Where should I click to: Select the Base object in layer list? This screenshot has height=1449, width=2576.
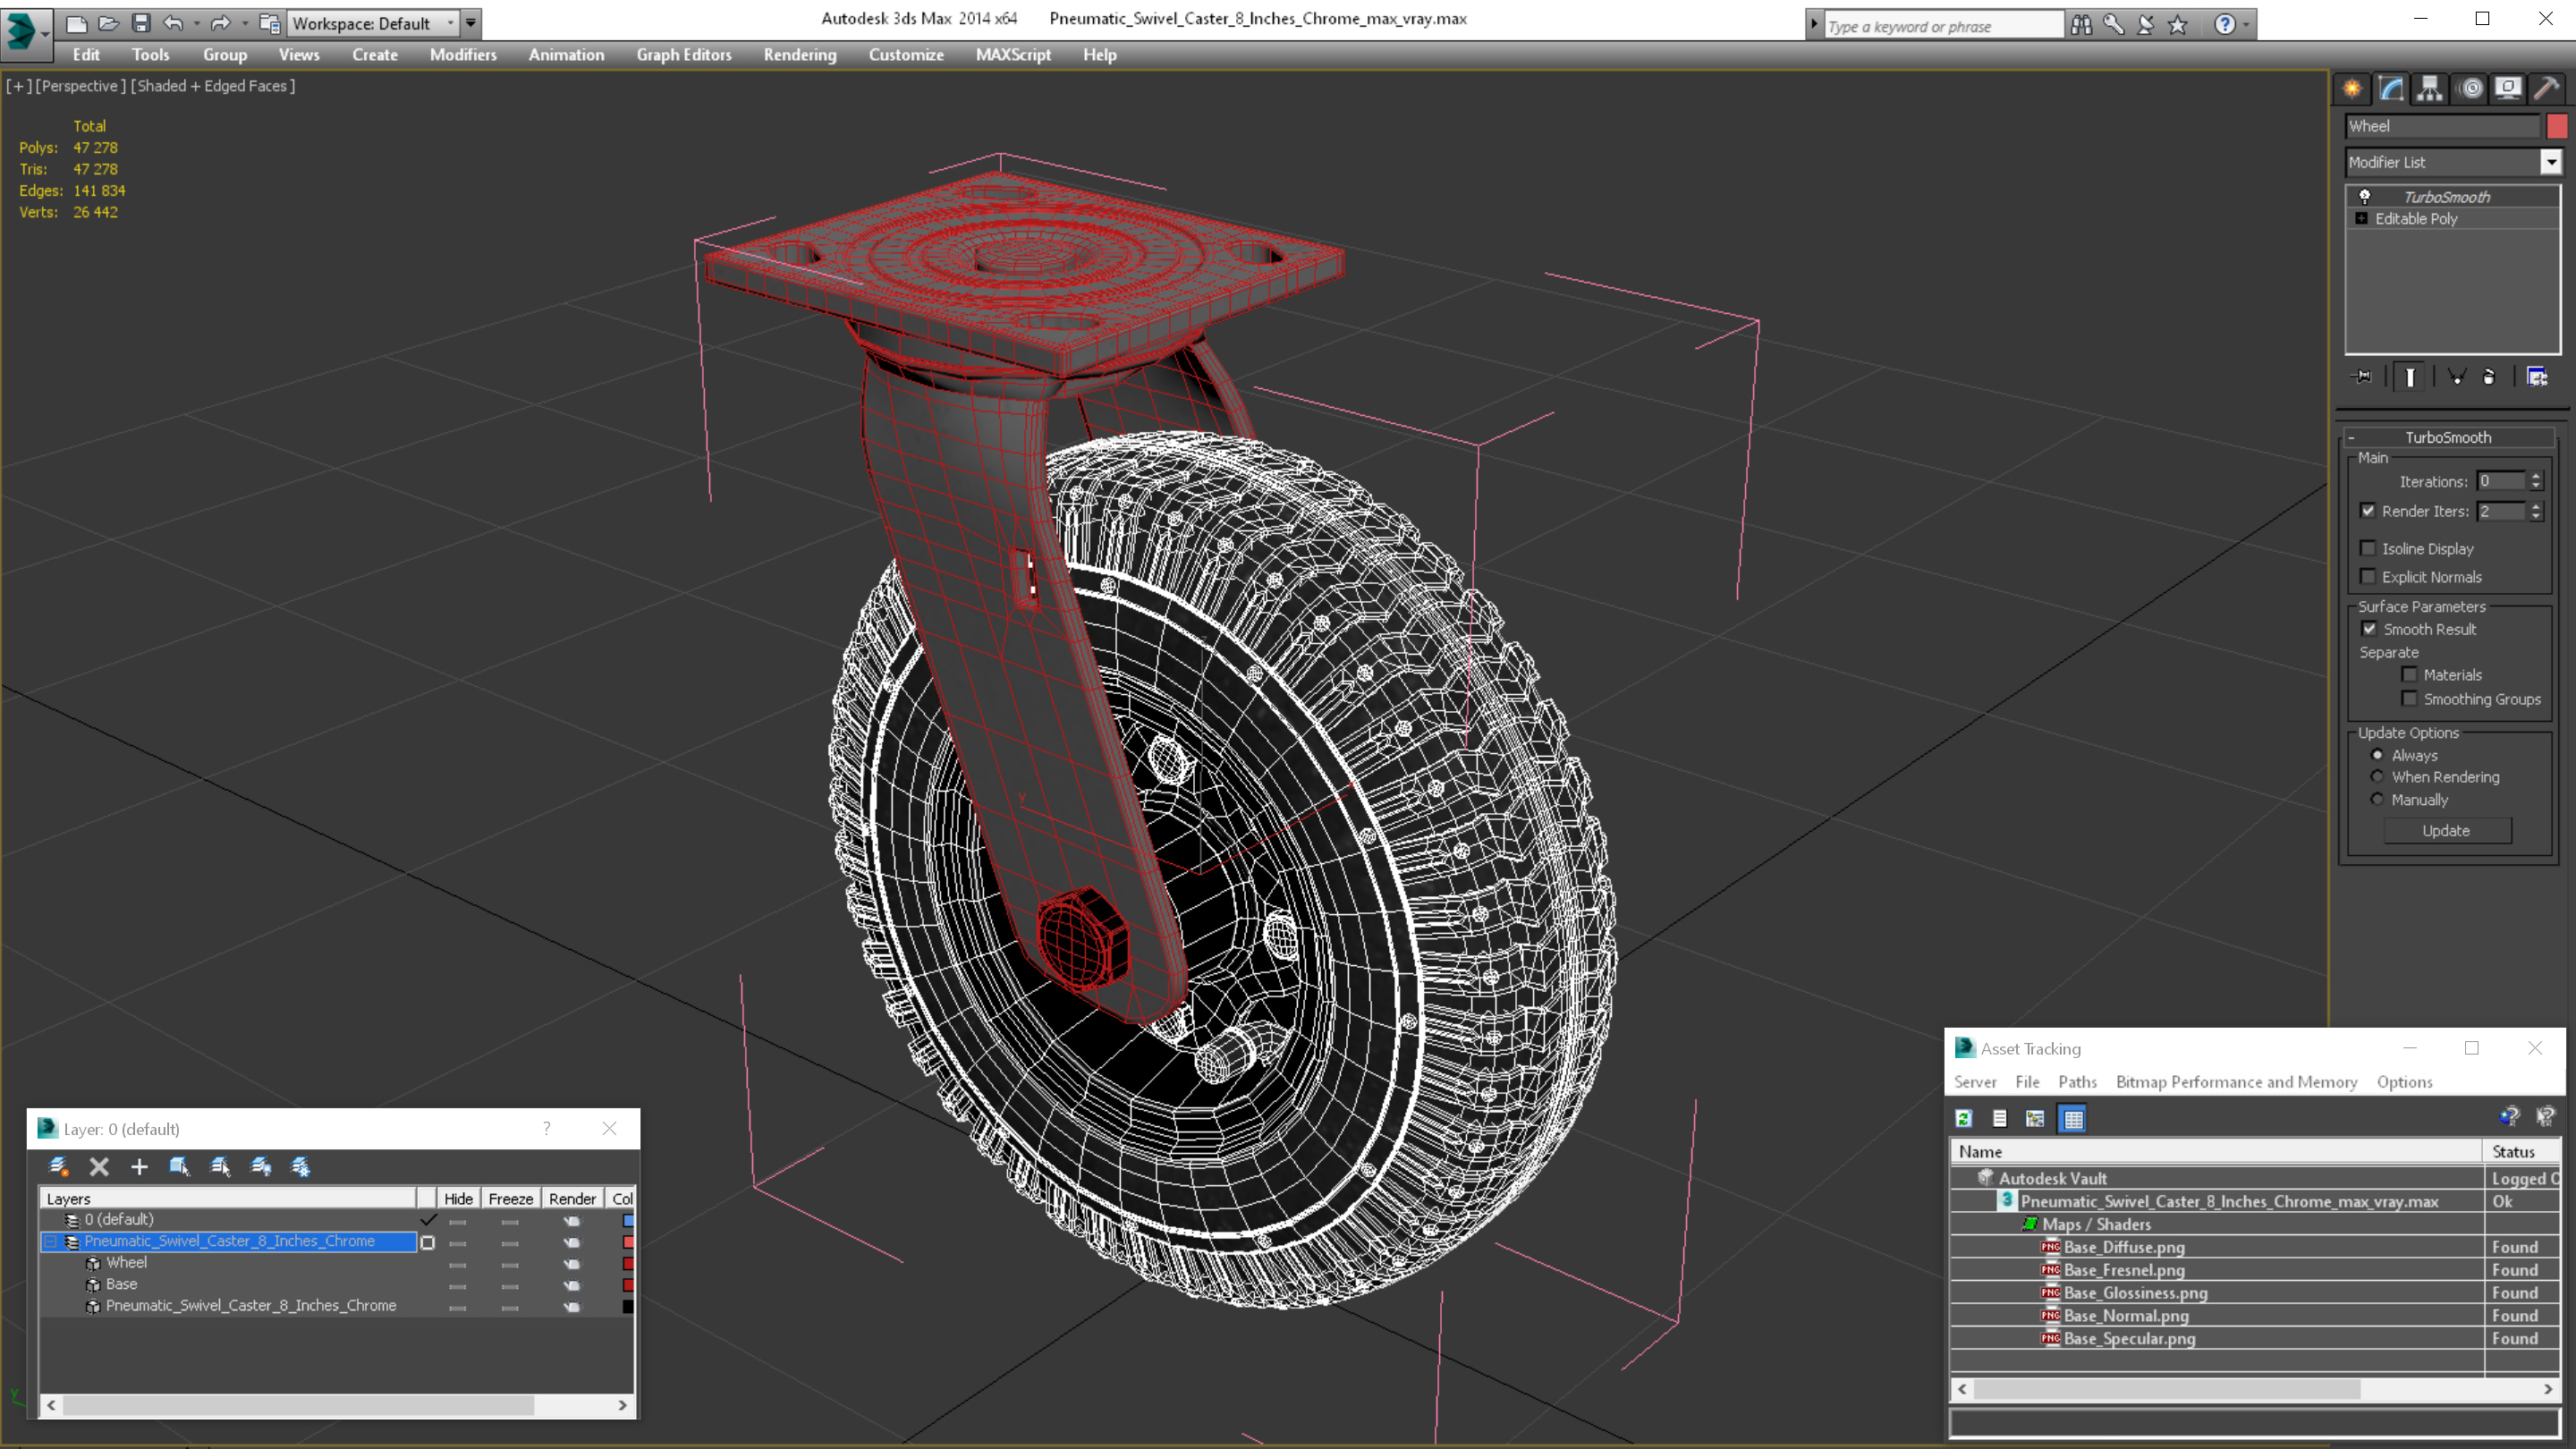pyautogui.click(x=122, y=1284)
